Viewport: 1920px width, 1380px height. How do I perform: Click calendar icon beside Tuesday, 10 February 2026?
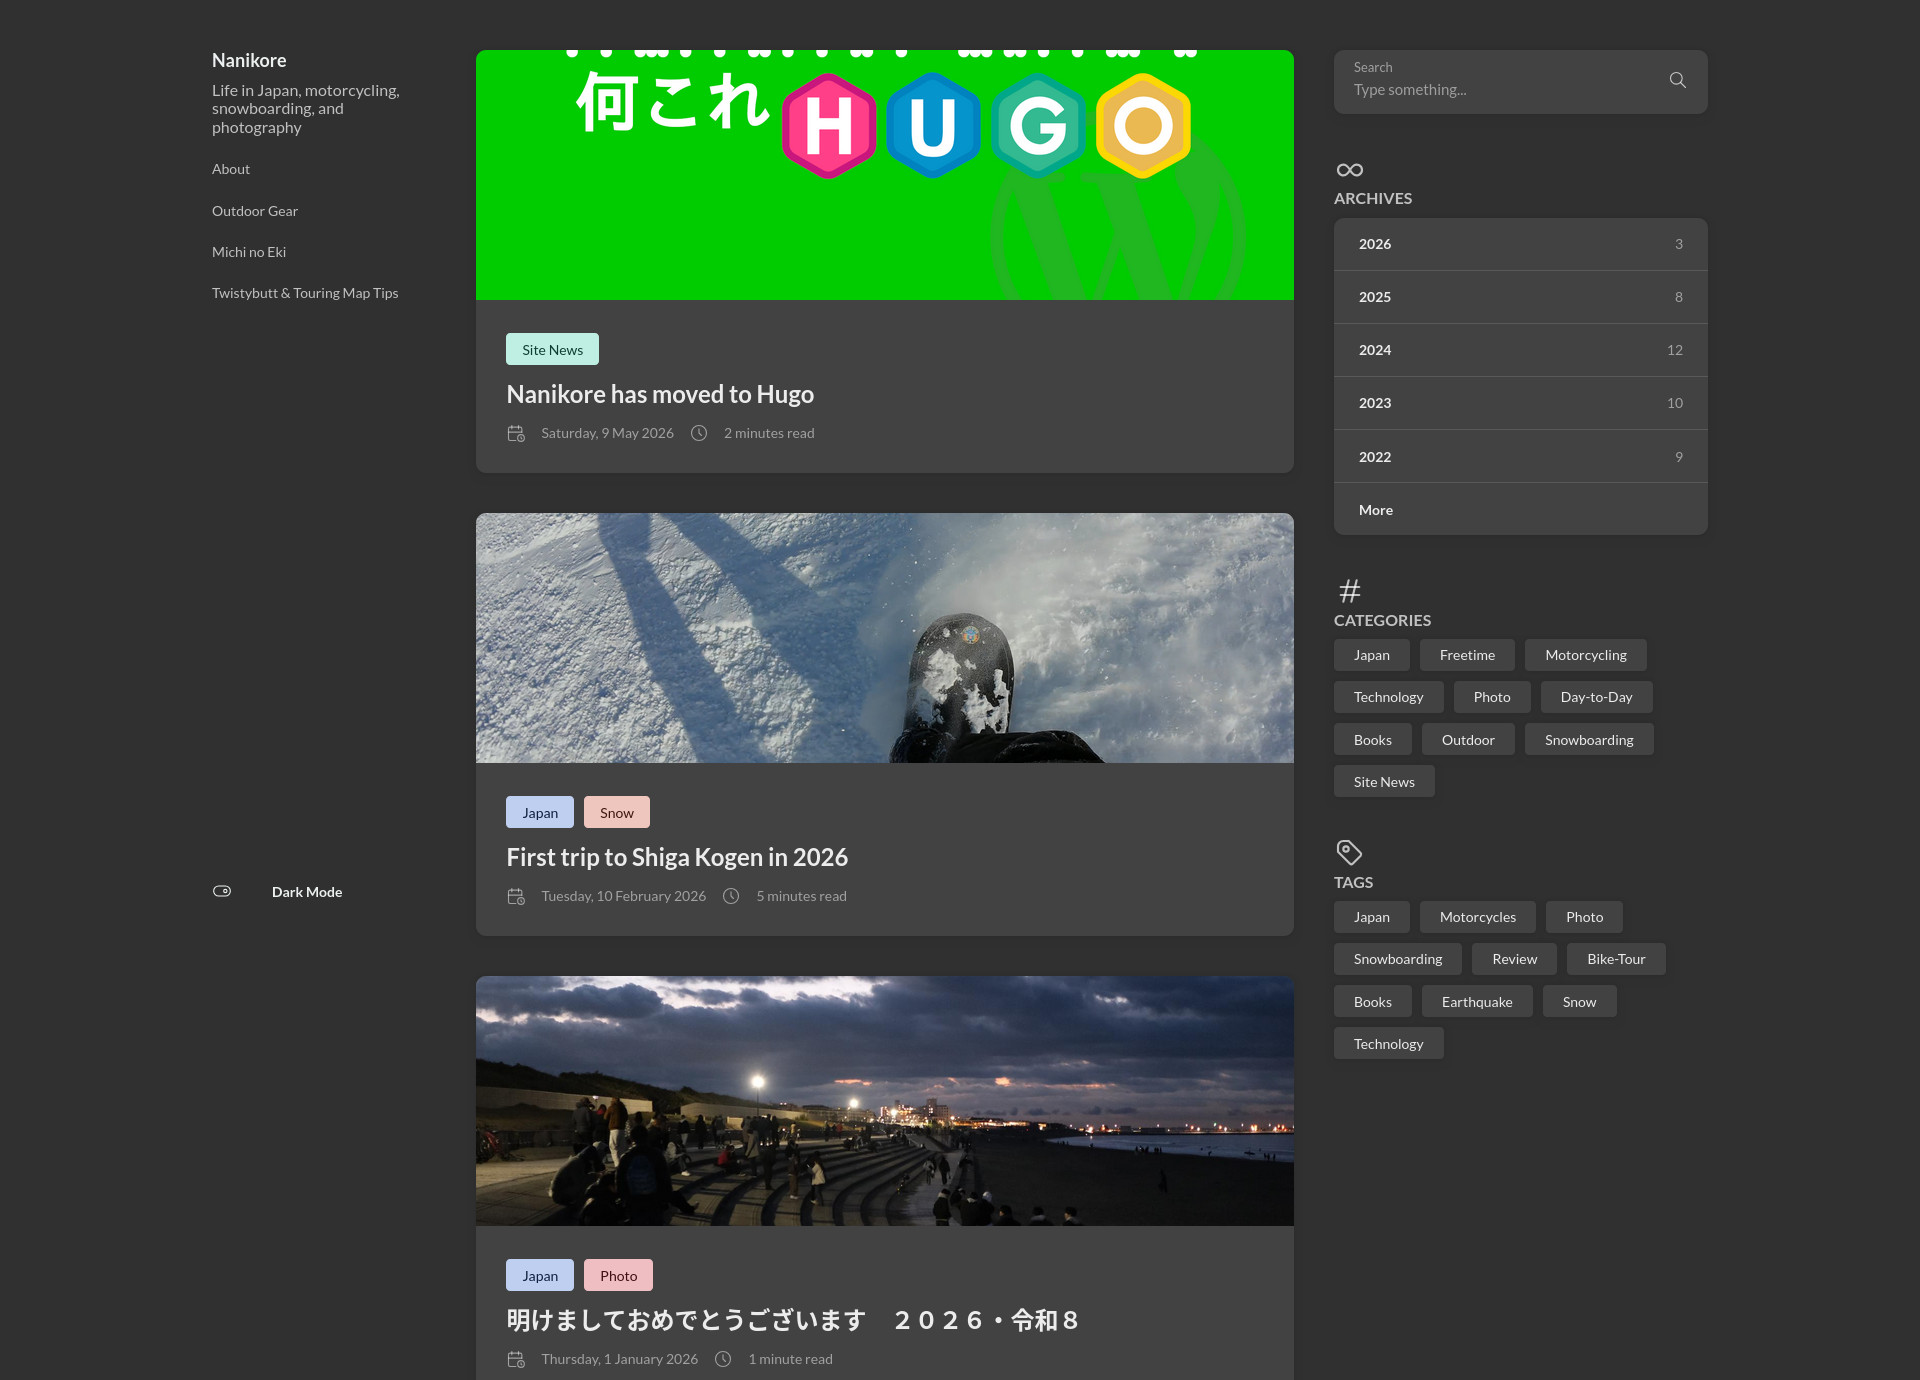516,896
